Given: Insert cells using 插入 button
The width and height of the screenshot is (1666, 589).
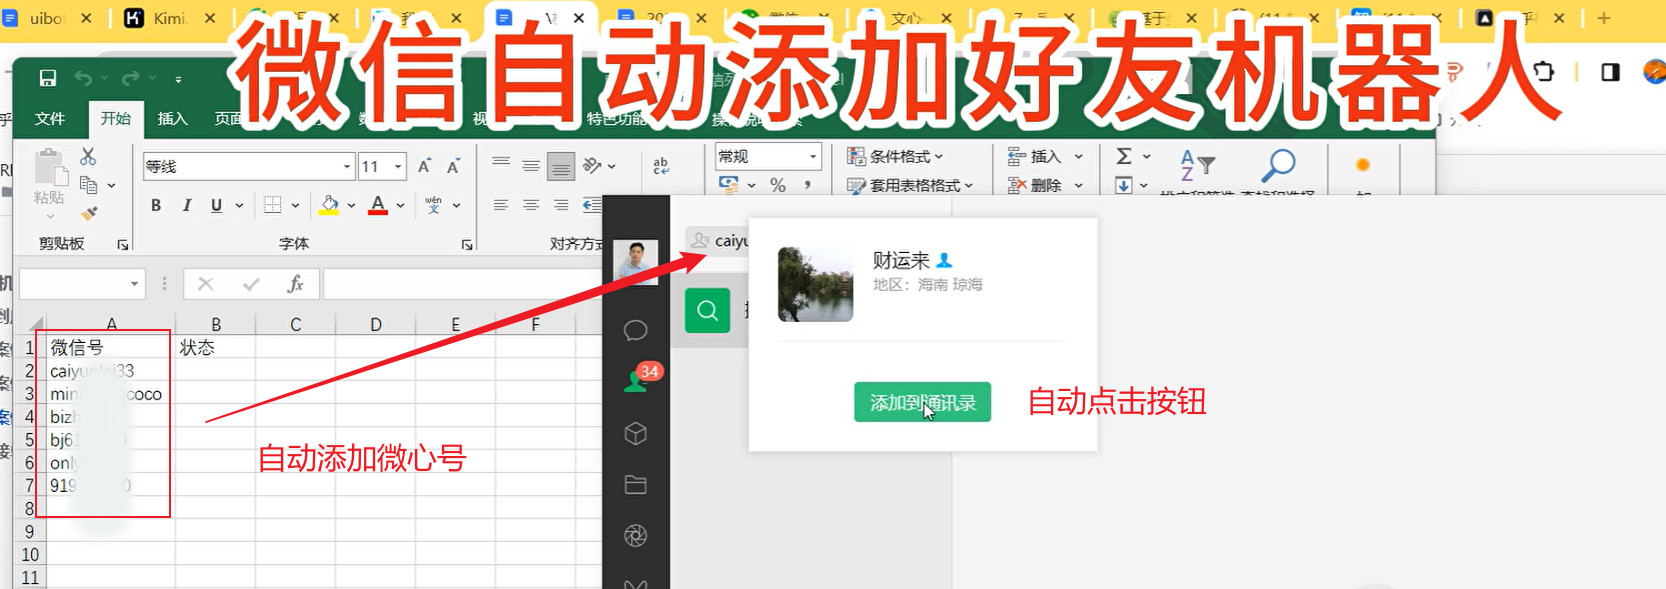Looking at the screenshot, I should (x=1035, y=156).
